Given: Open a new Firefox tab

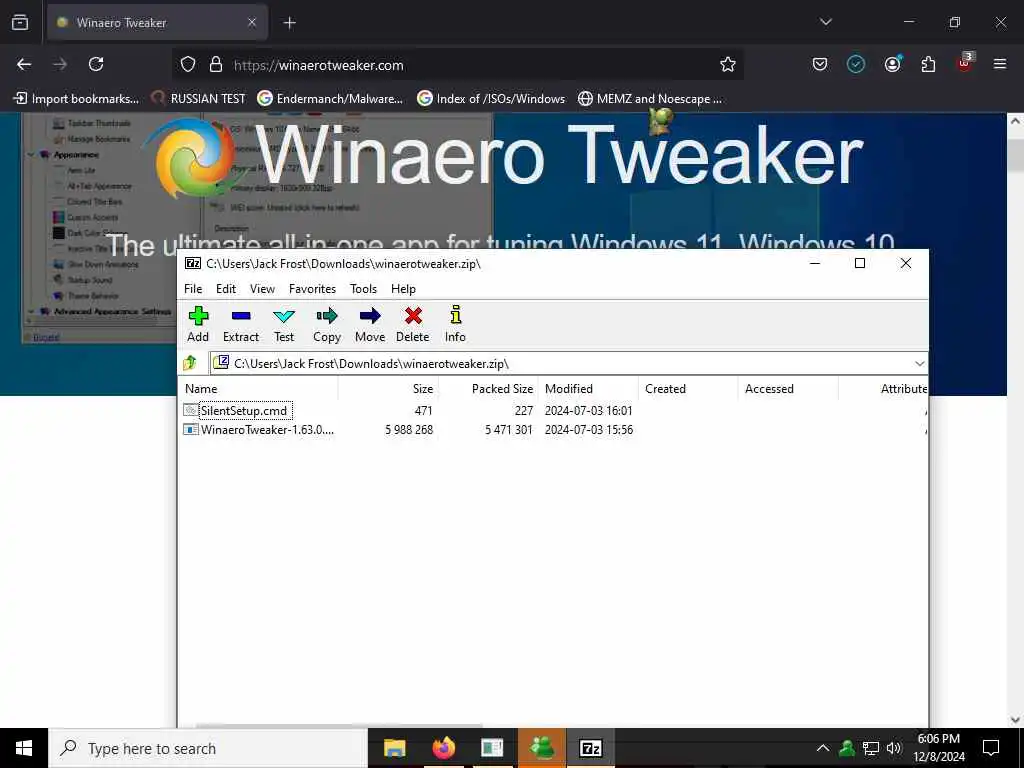Looking at the screenshot, I should click(x=289, y=23).
